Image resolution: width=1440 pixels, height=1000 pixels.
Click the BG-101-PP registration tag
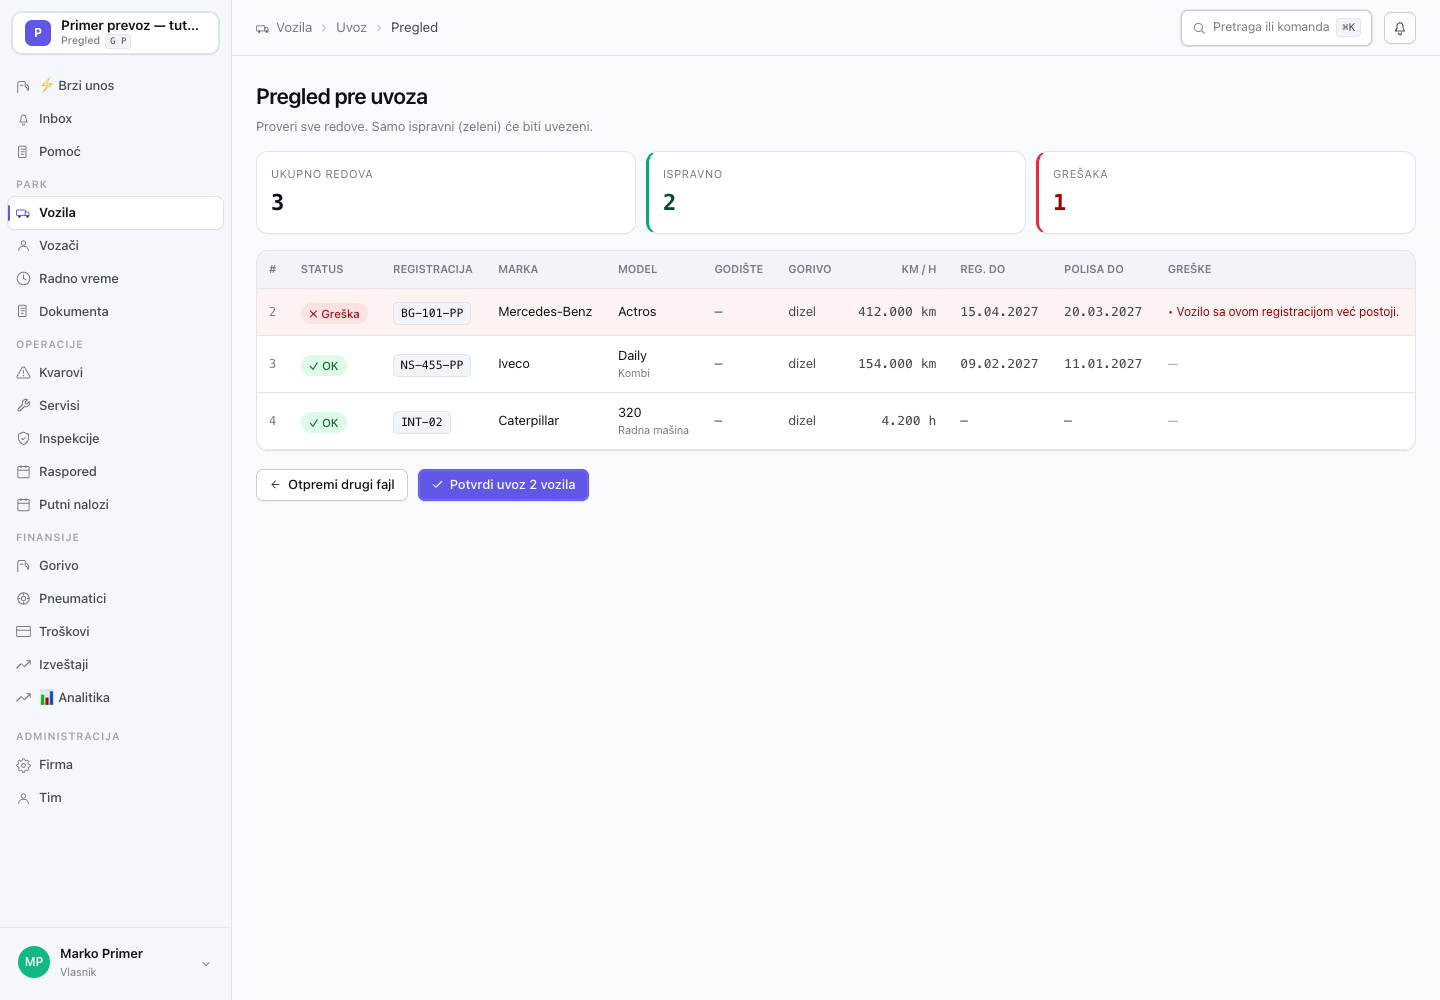[432, 313]
